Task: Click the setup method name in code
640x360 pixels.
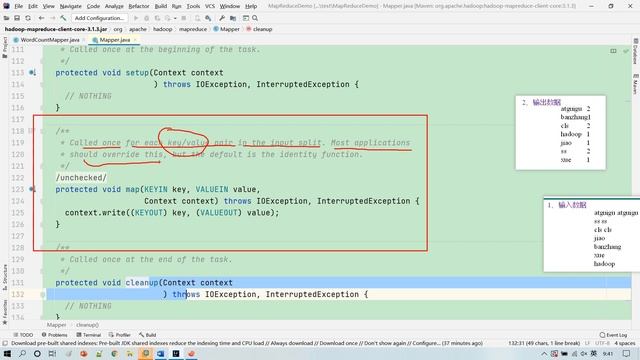Action: click(x=137, y=73)
